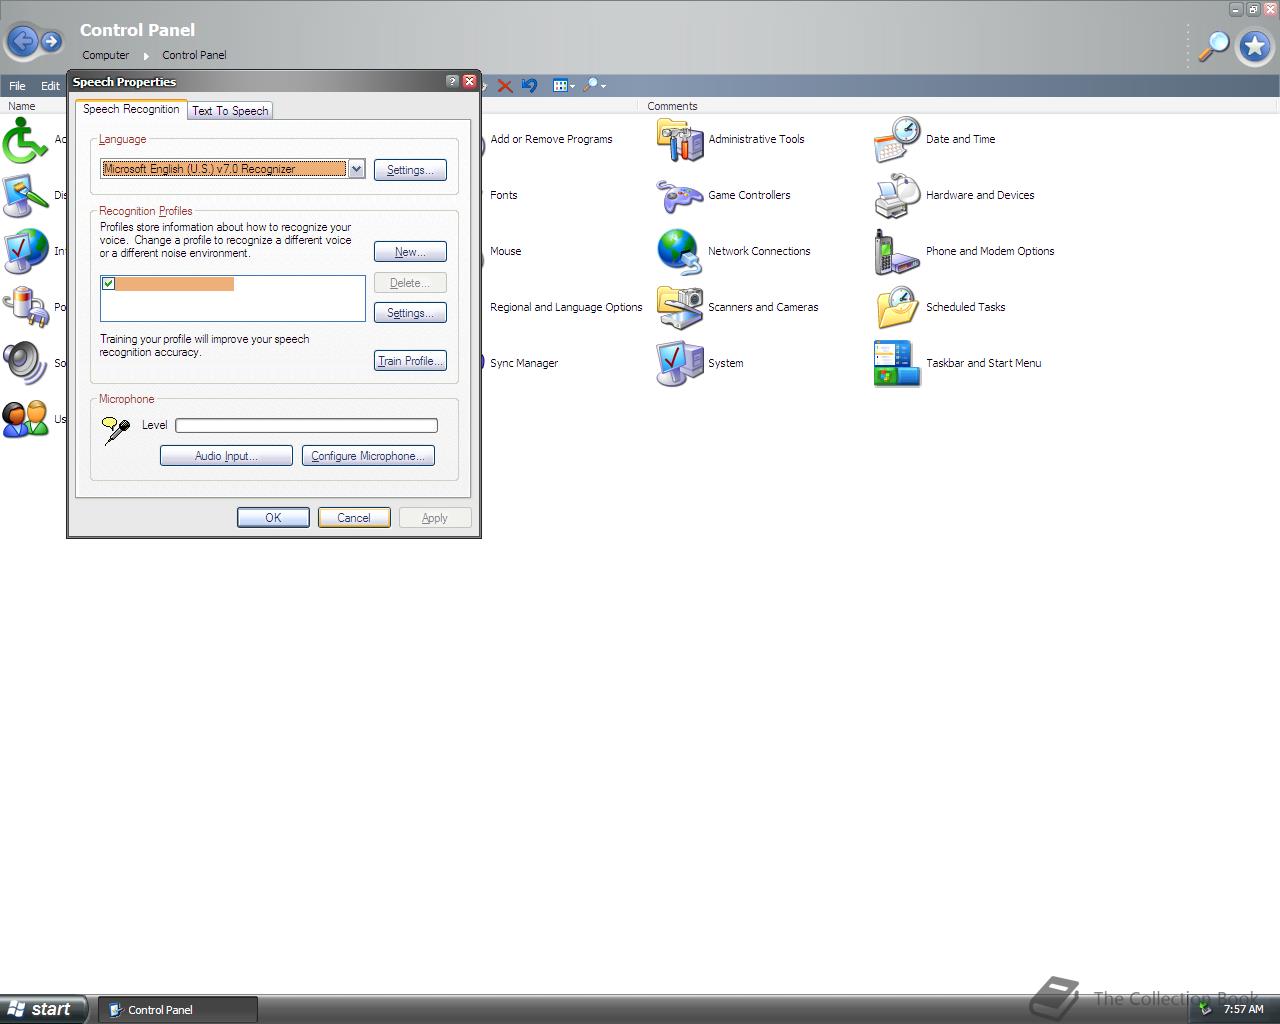Open the Search magnifier in header
The width and height of the screenshot is (1280, 1024).
point(1214,45)
